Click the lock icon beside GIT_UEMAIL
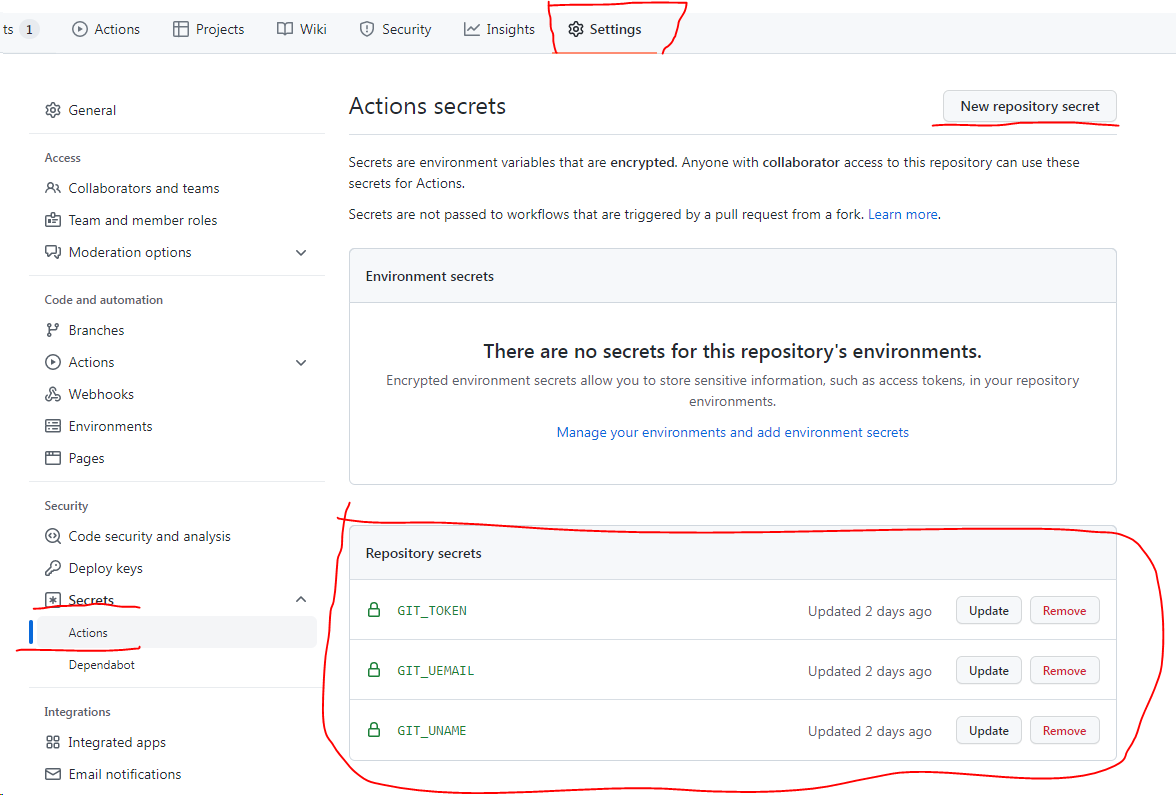The width and height of the screenshot is (1176, 795). [374, 670]
